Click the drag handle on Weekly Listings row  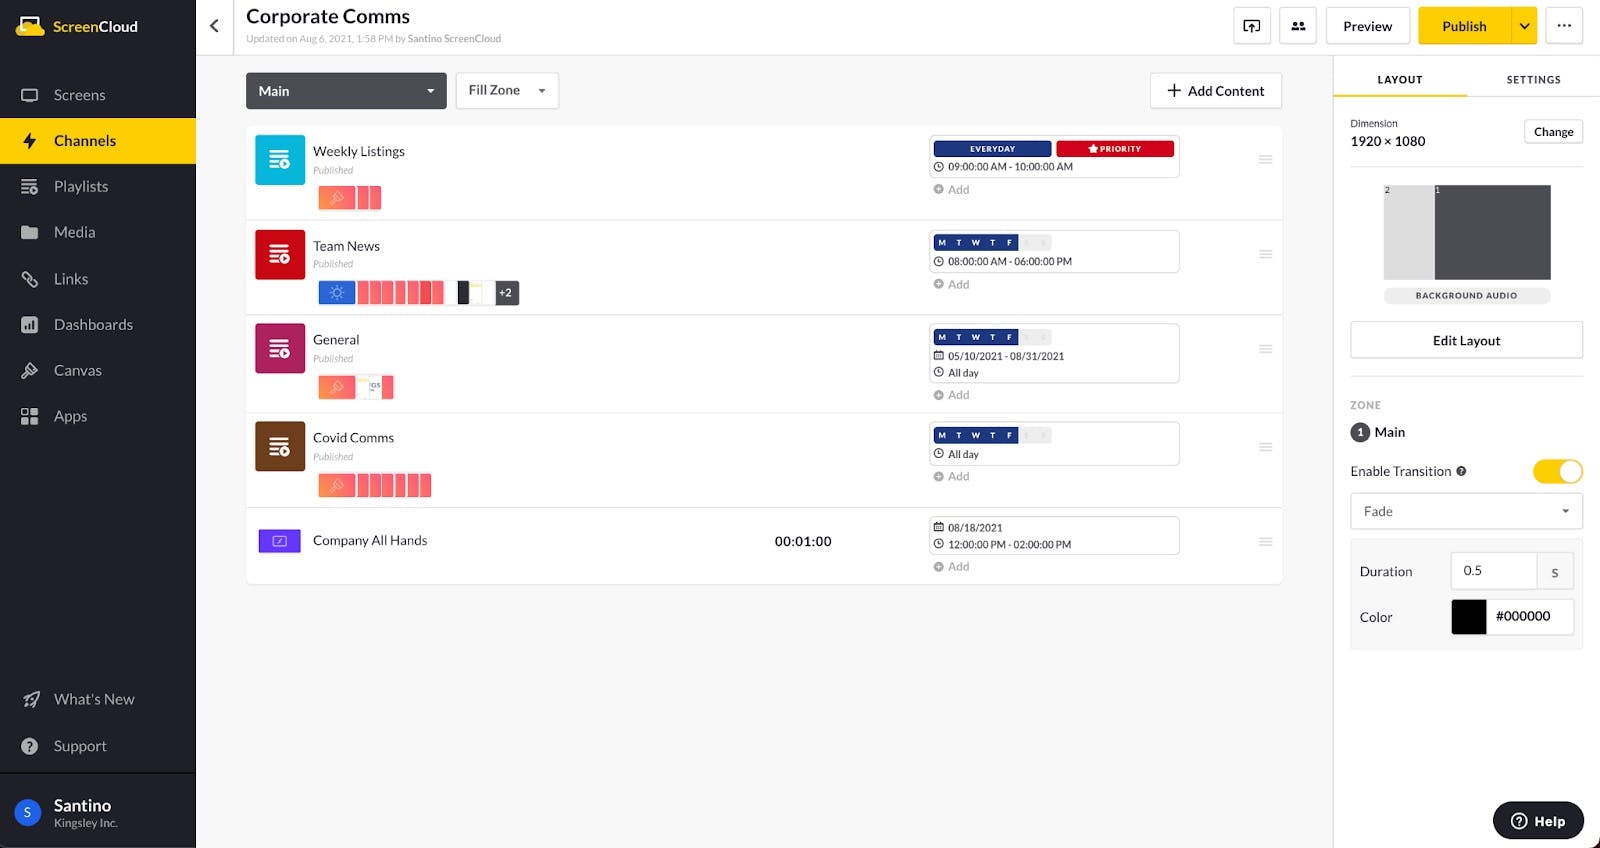click(1265, 160)
